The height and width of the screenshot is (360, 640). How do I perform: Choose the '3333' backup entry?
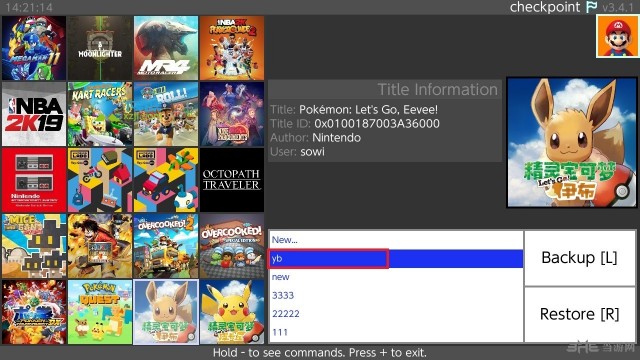pyautogui.click(x=396, y=296)
